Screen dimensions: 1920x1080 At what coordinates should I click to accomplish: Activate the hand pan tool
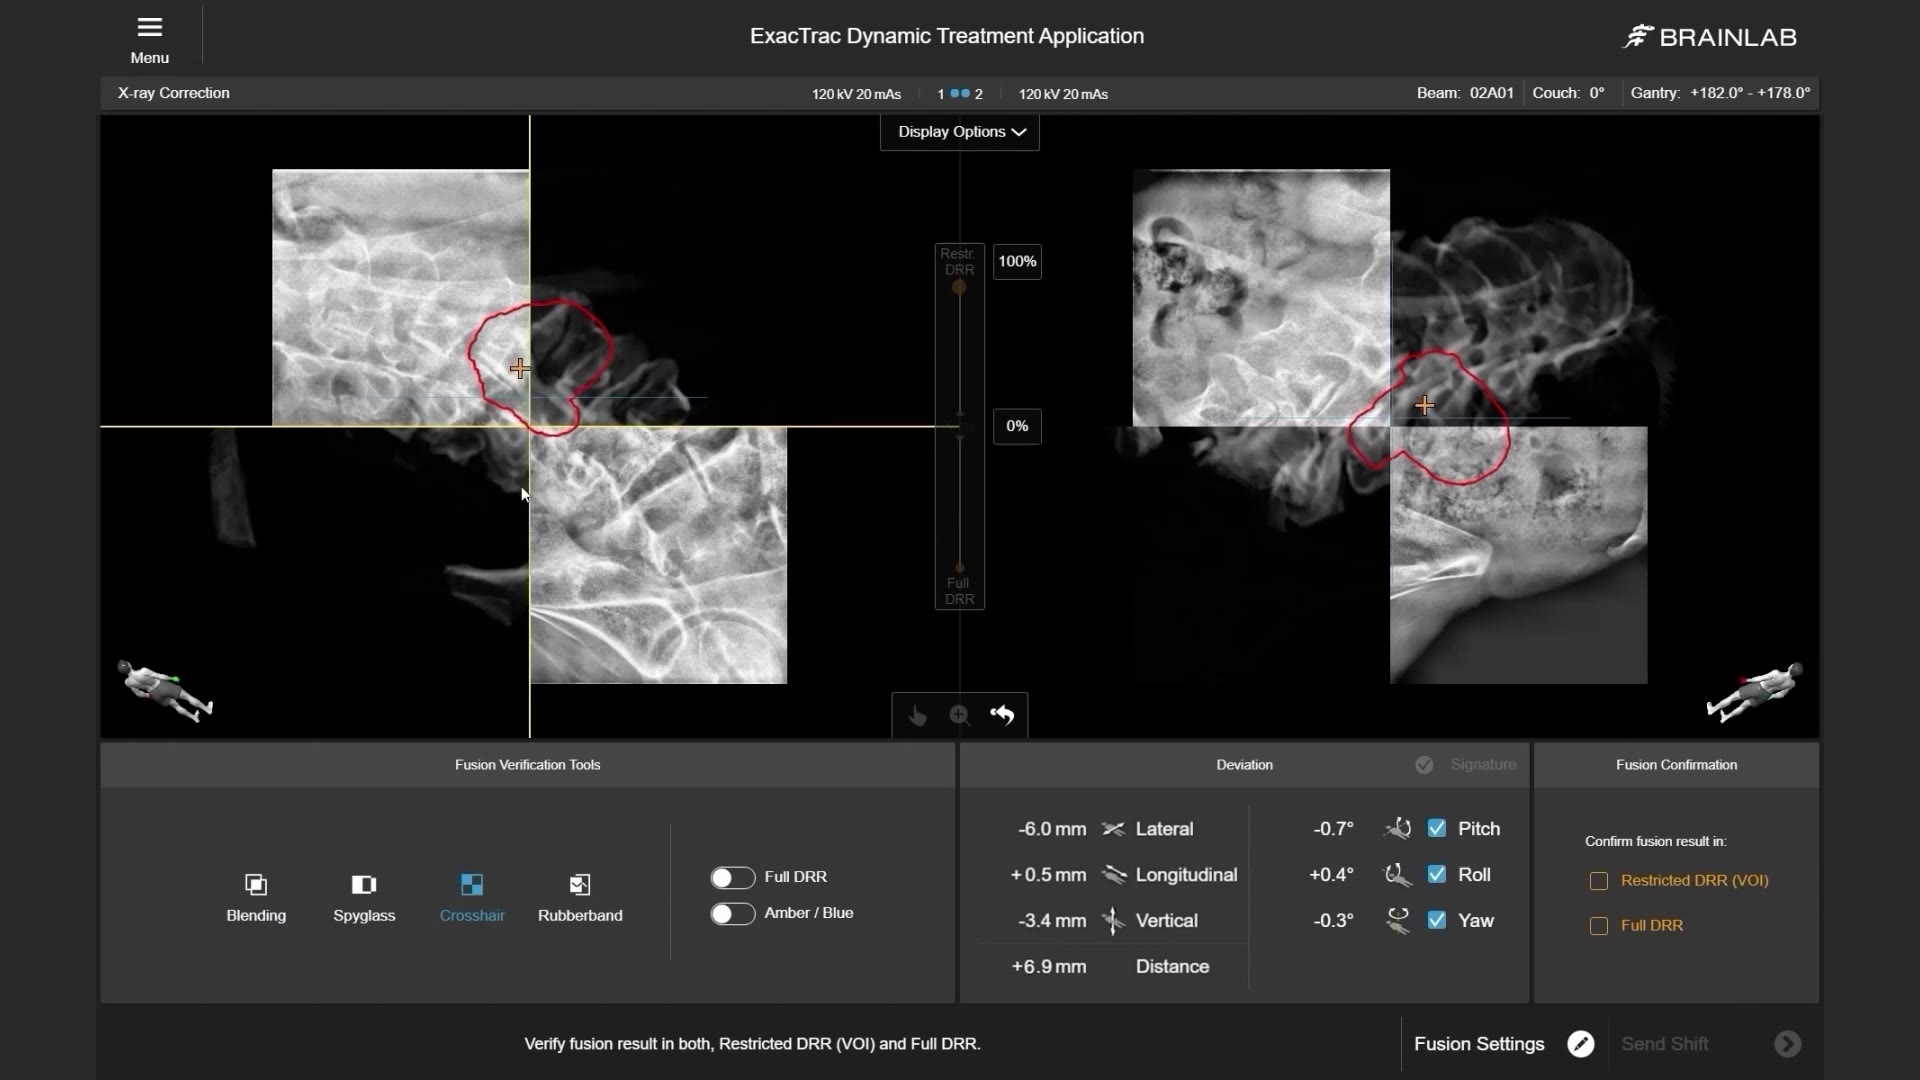(x=917, y=715)
